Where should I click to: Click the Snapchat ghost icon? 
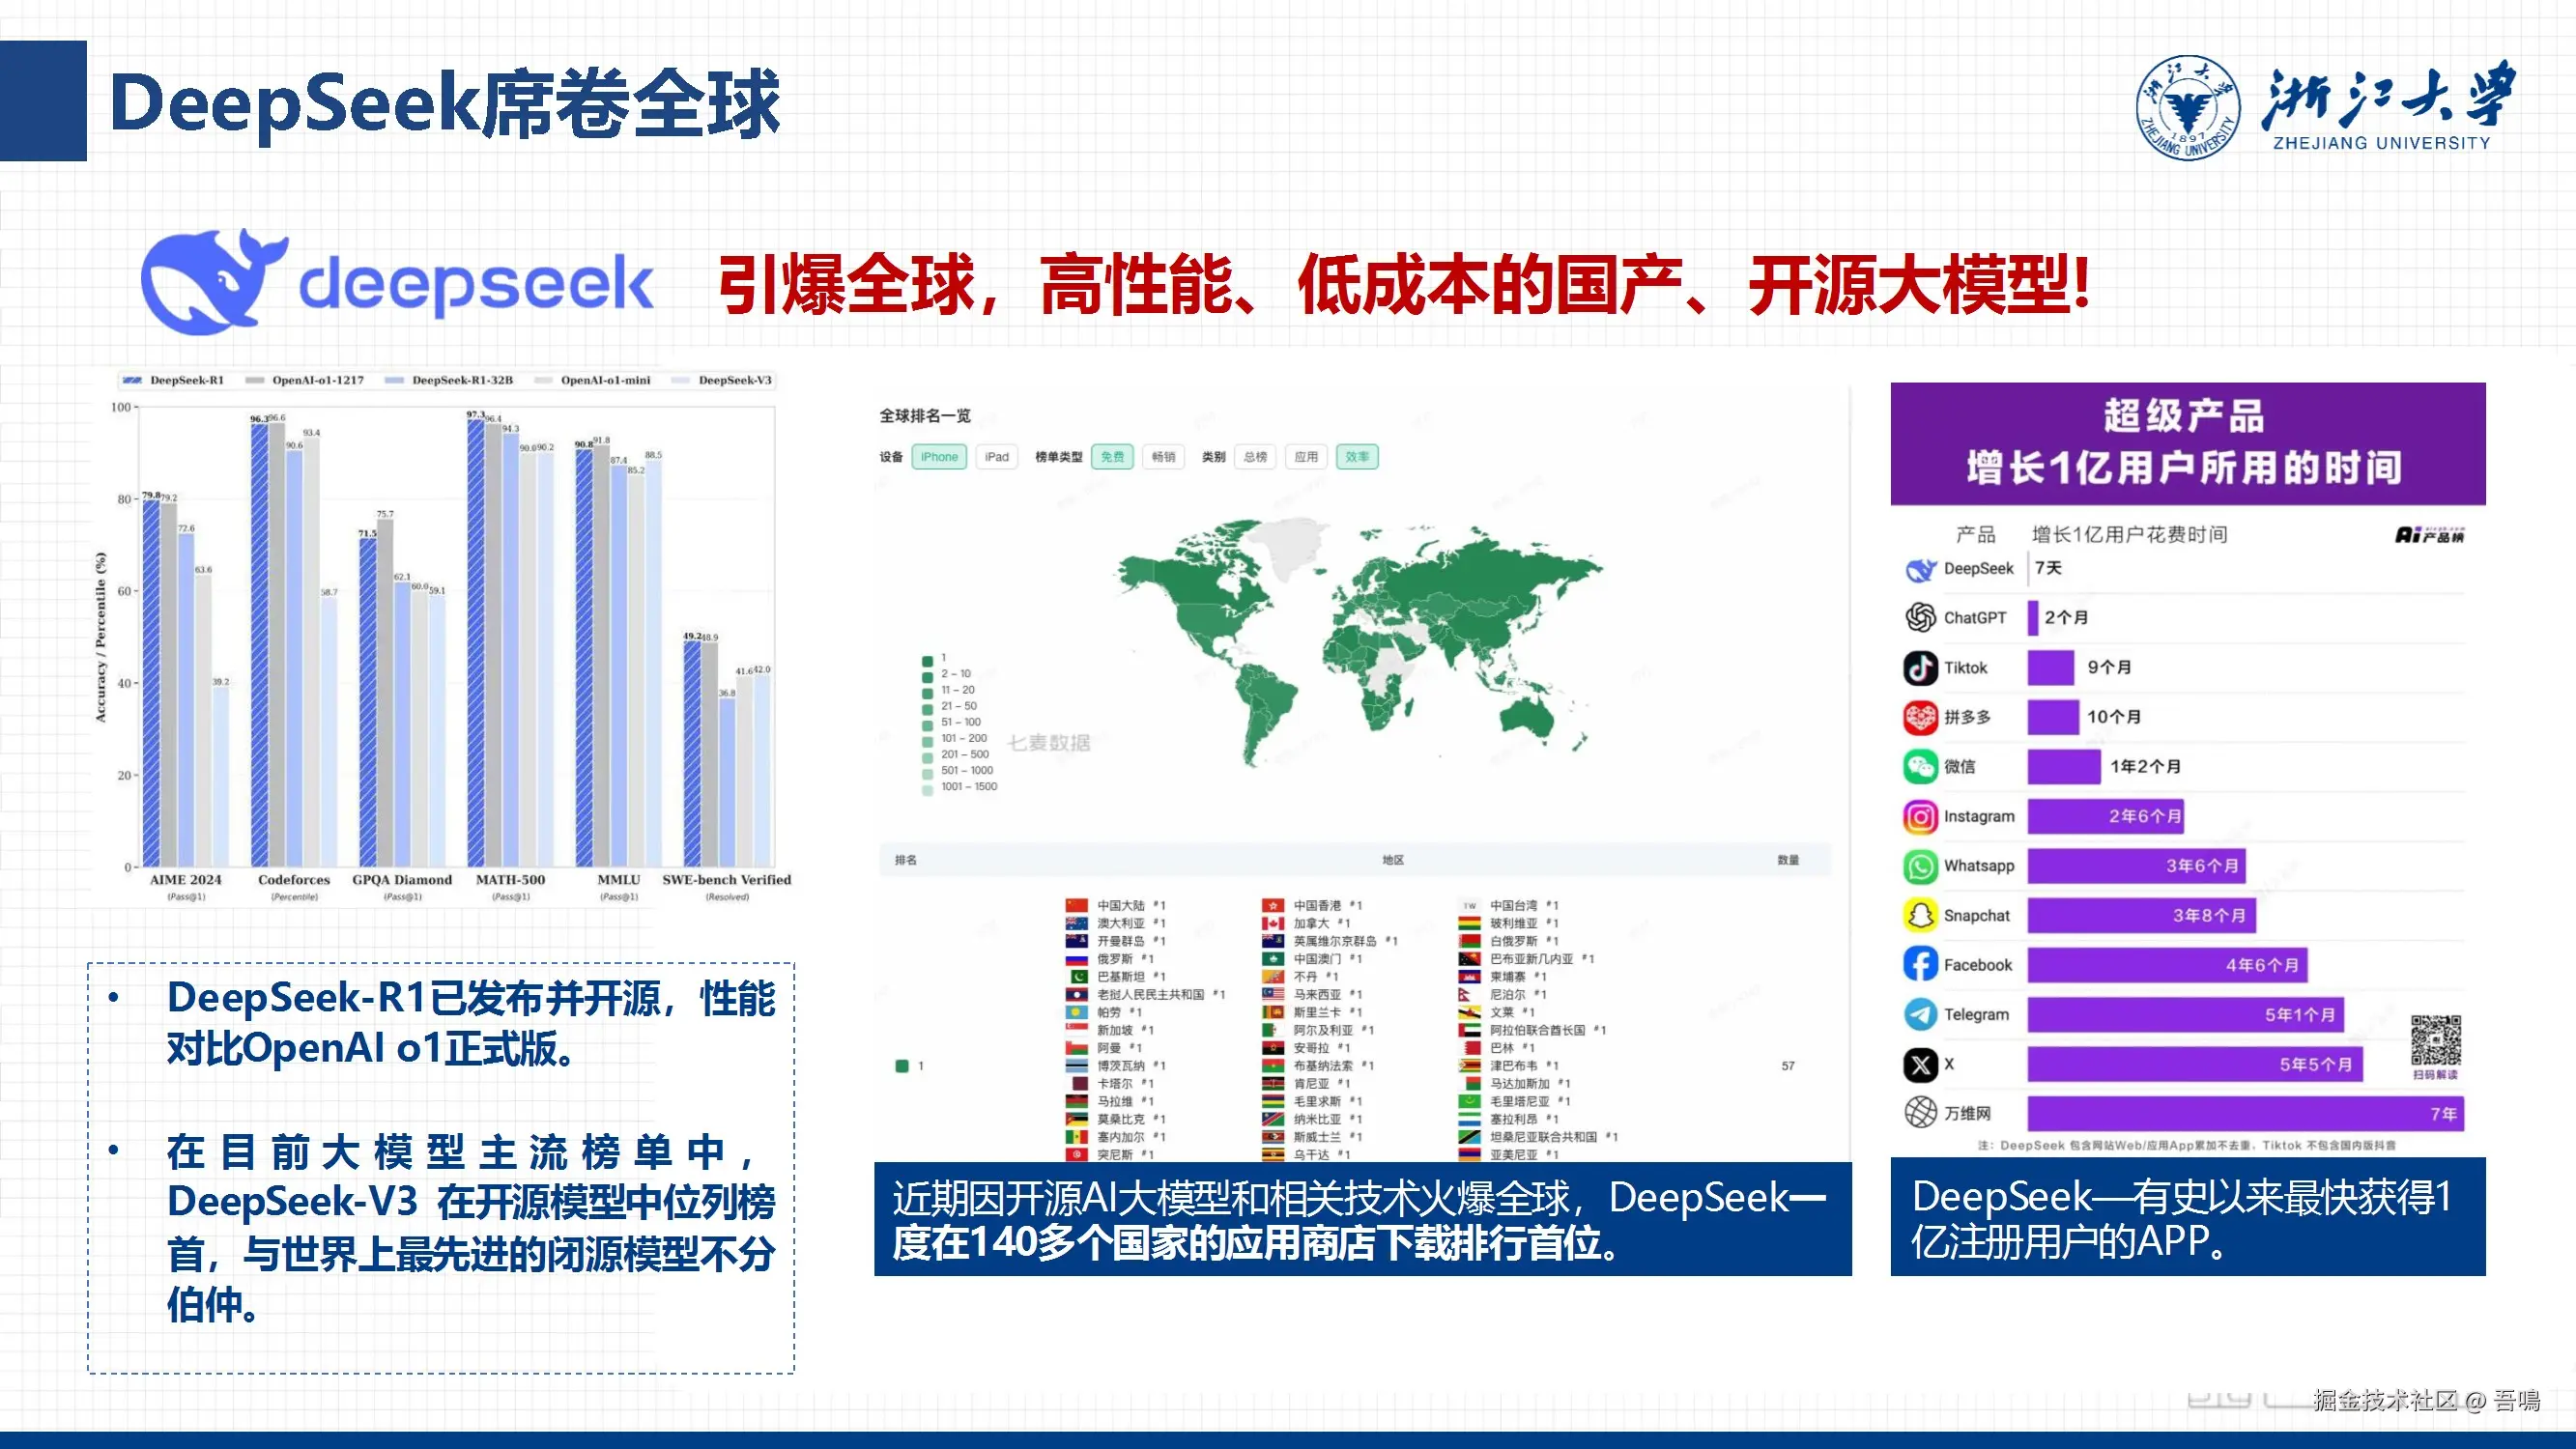[1920, 915]
